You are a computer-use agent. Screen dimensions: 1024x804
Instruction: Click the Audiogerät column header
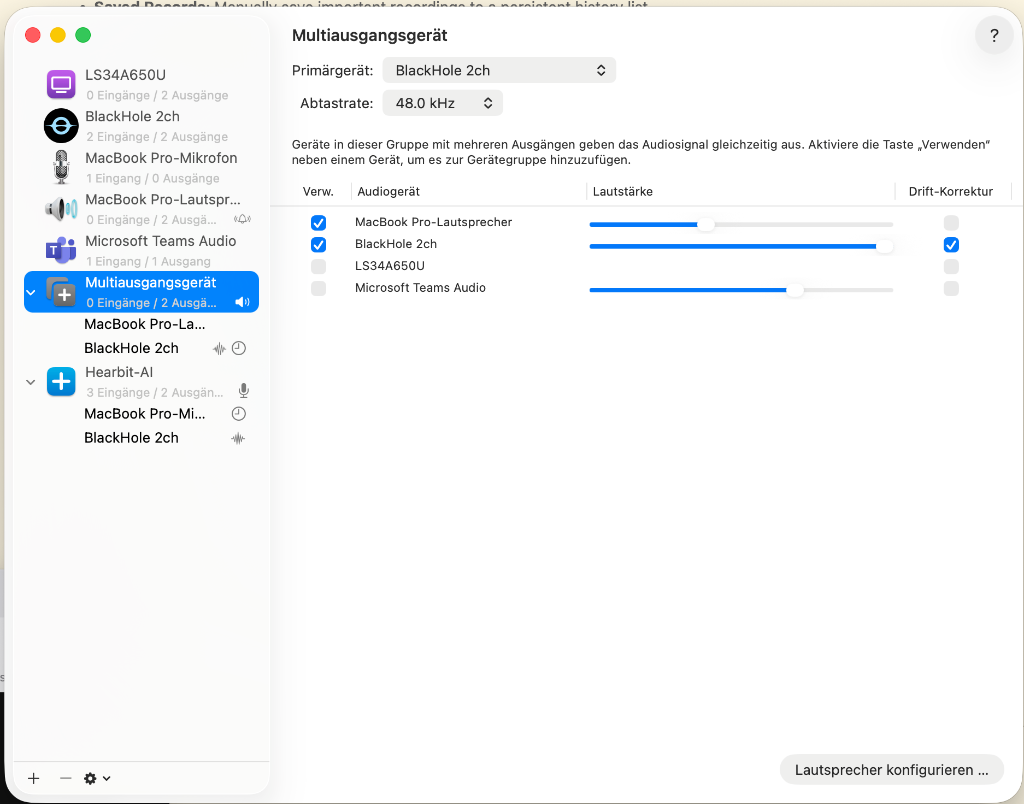pyautogui.click(x=389, y=191)
